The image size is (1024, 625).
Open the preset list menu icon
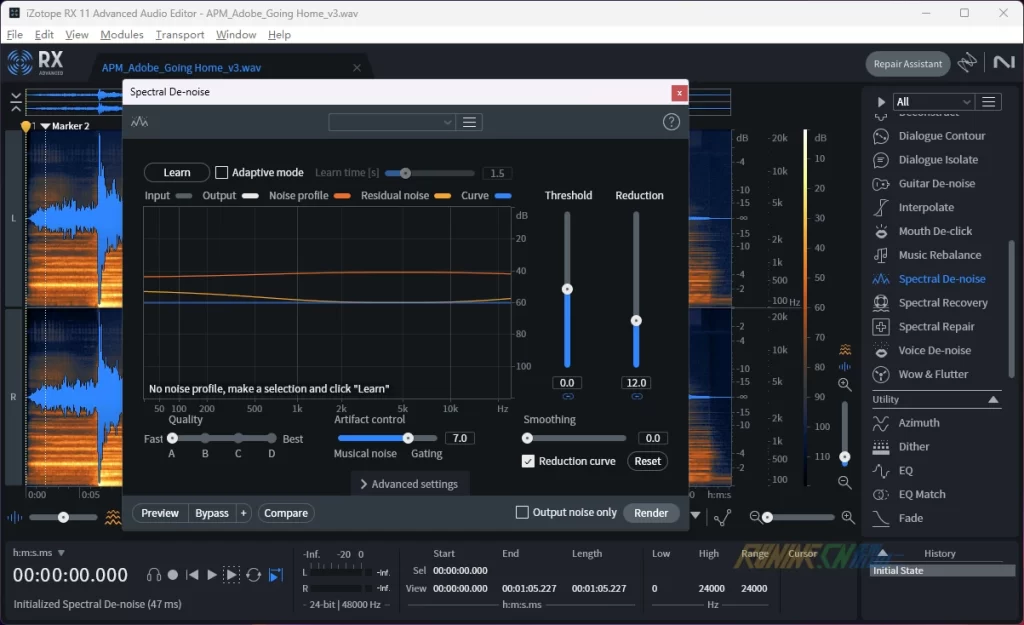470,122
